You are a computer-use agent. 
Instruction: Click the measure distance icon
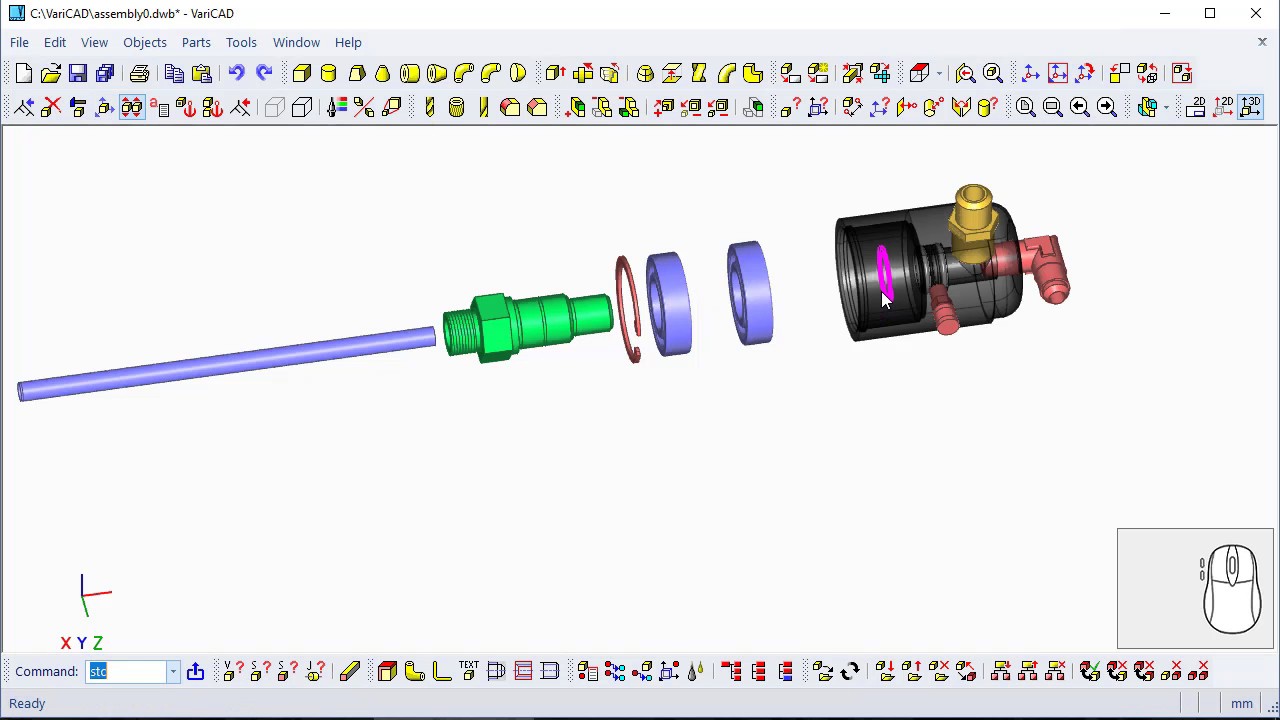tap(852, 106)
